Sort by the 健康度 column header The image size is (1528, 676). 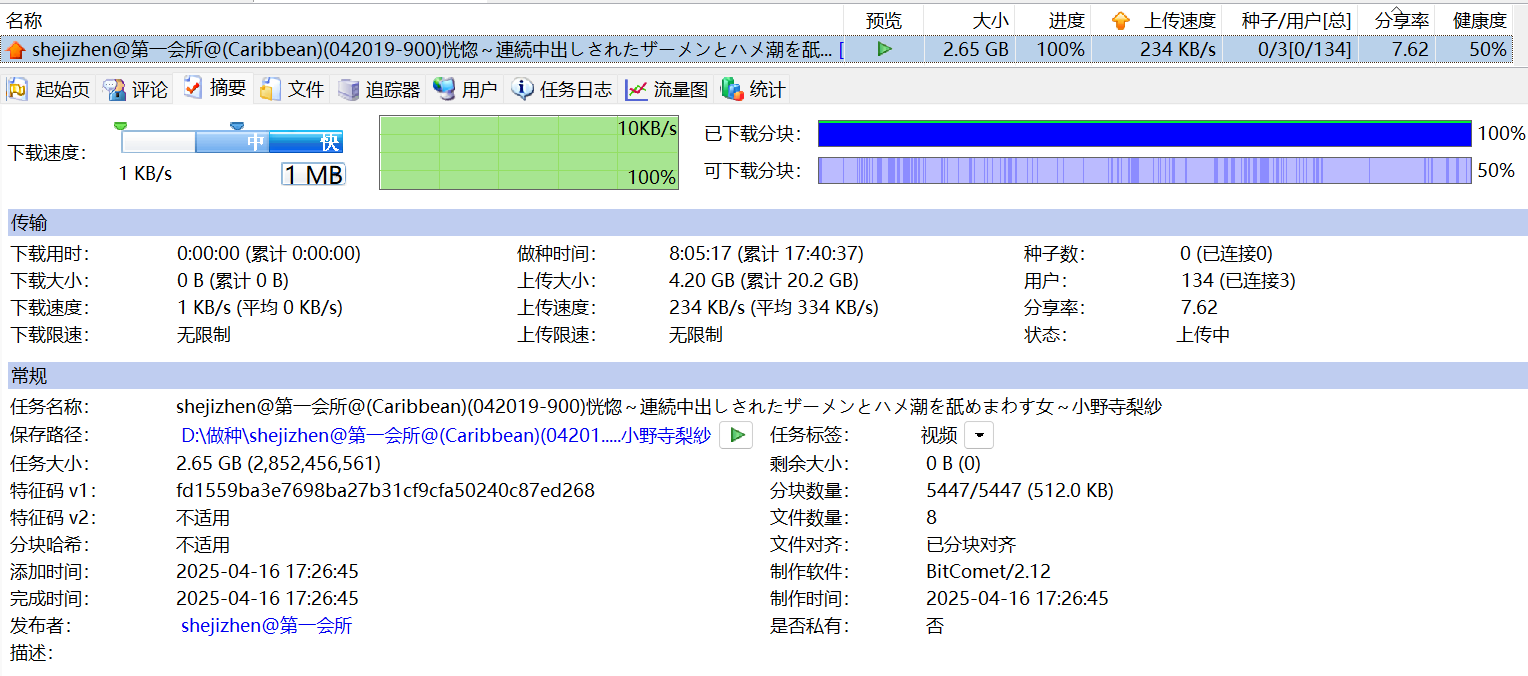[1474, 20]
